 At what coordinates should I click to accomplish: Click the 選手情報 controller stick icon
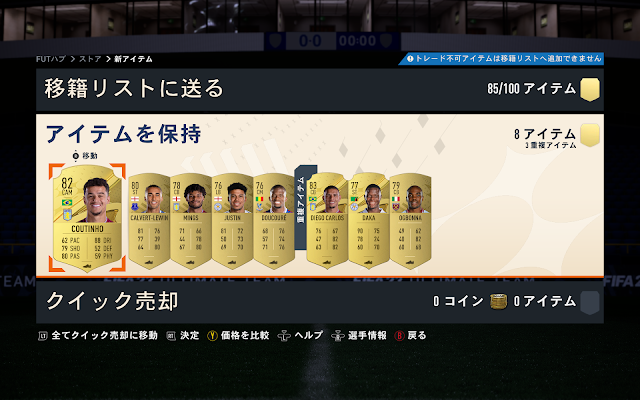(338, 336)
